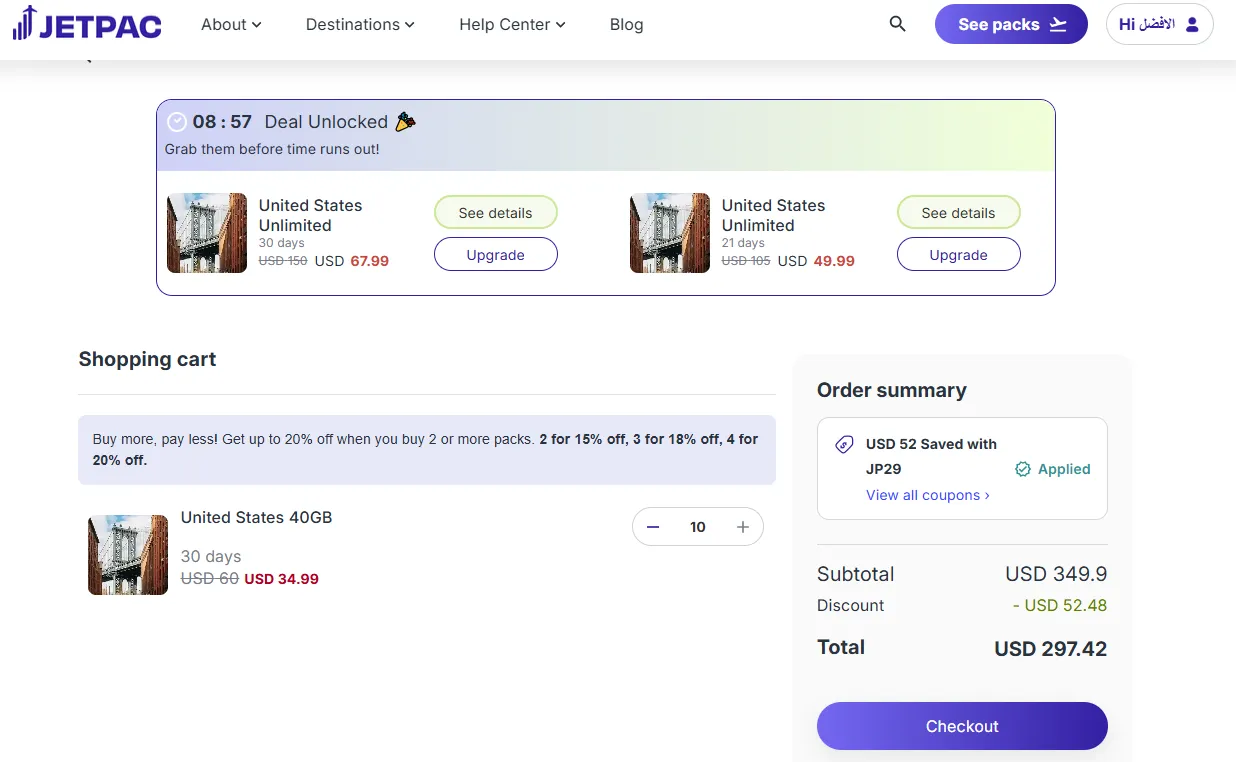
Task: Upgrade to 21 days Unlimited pack
Action: [958, 255]
